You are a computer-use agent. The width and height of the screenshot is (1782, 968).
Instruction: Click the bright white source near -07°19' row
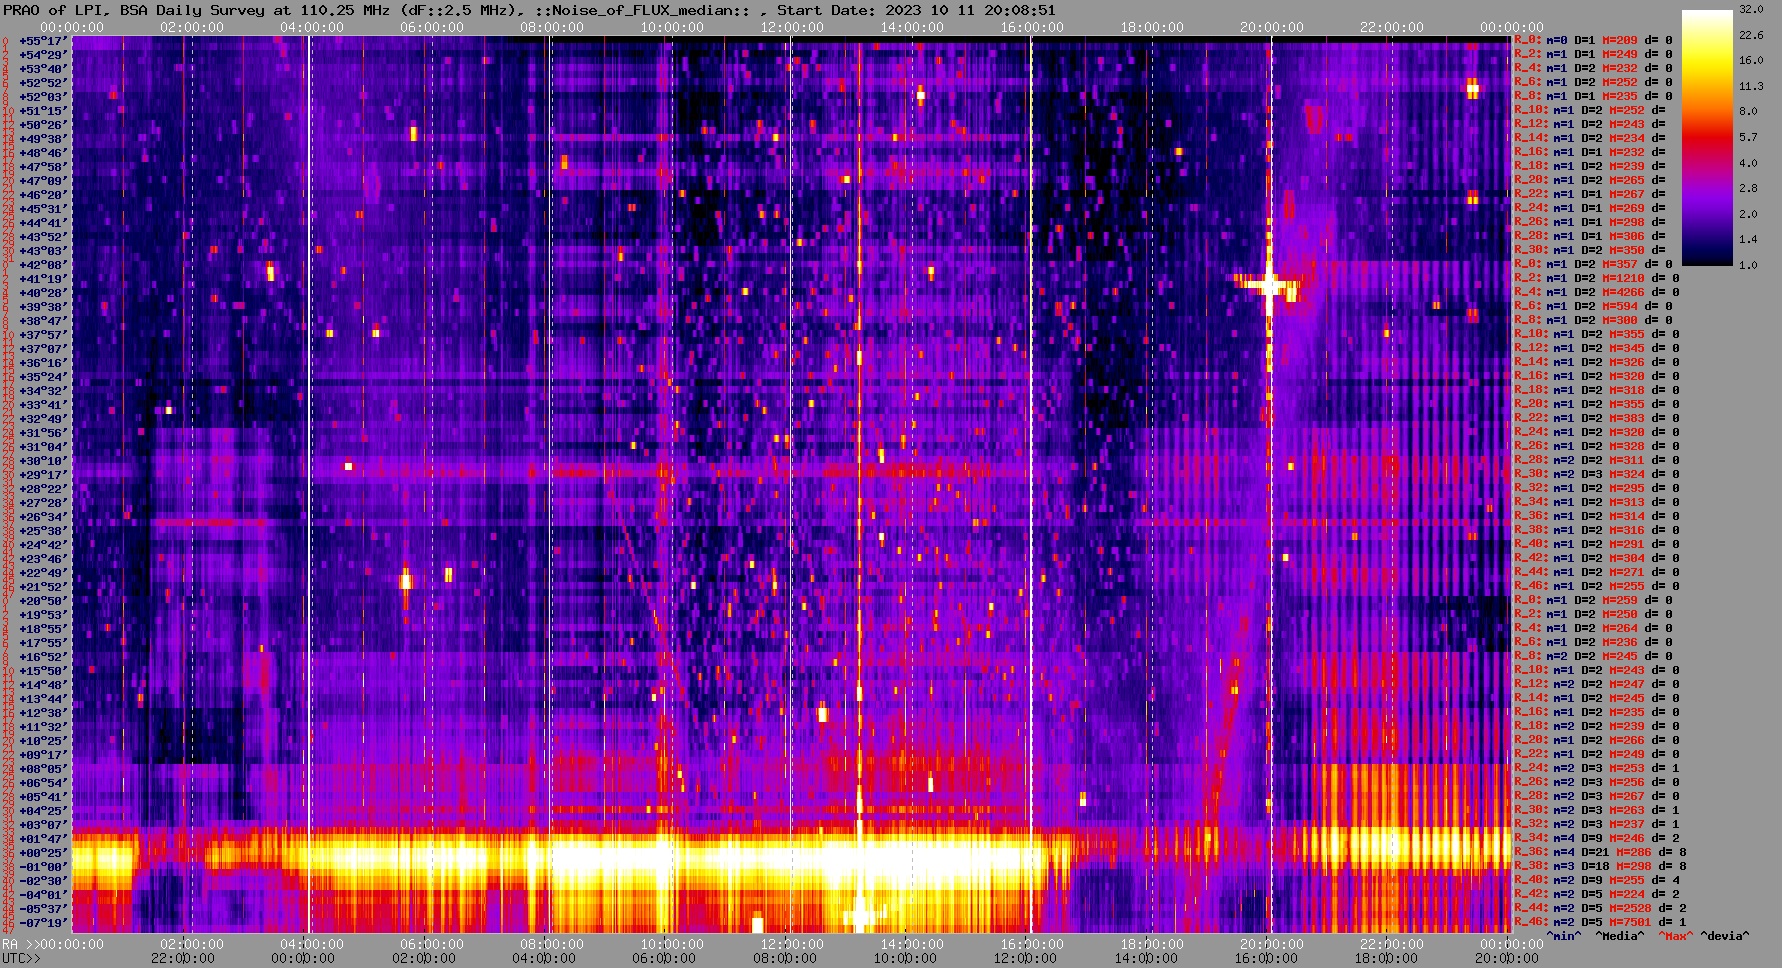click(860, 915)
